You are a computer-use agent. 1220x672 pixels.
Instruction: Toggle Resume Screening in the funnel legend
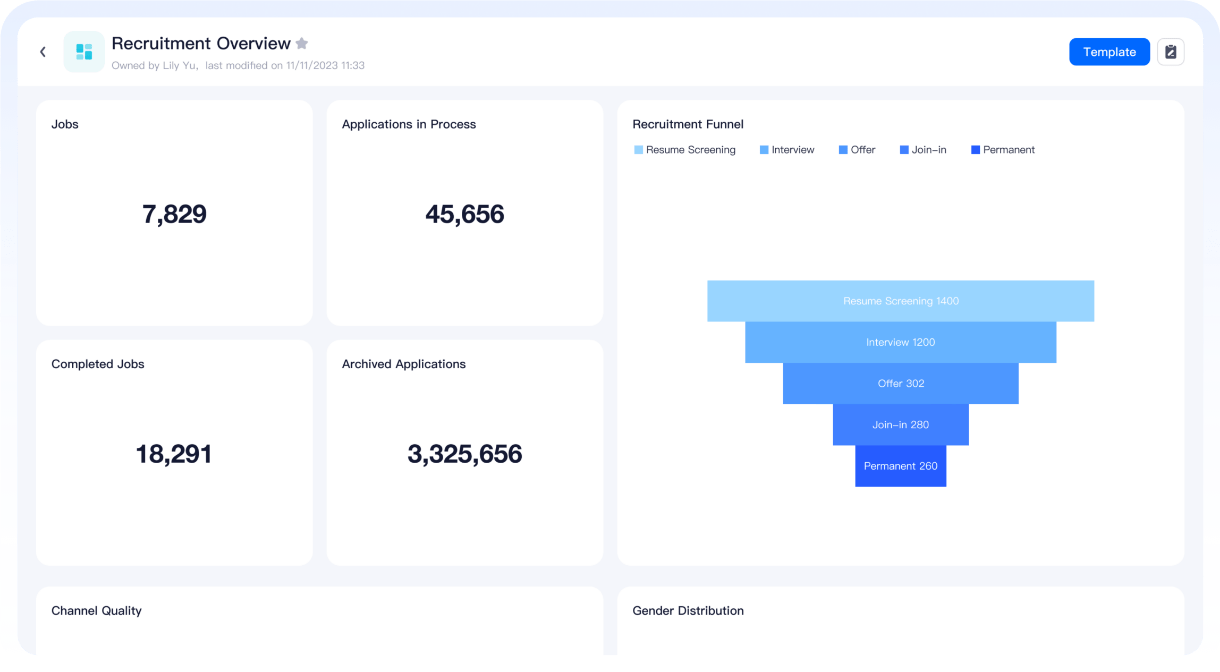tap(684, 150)
